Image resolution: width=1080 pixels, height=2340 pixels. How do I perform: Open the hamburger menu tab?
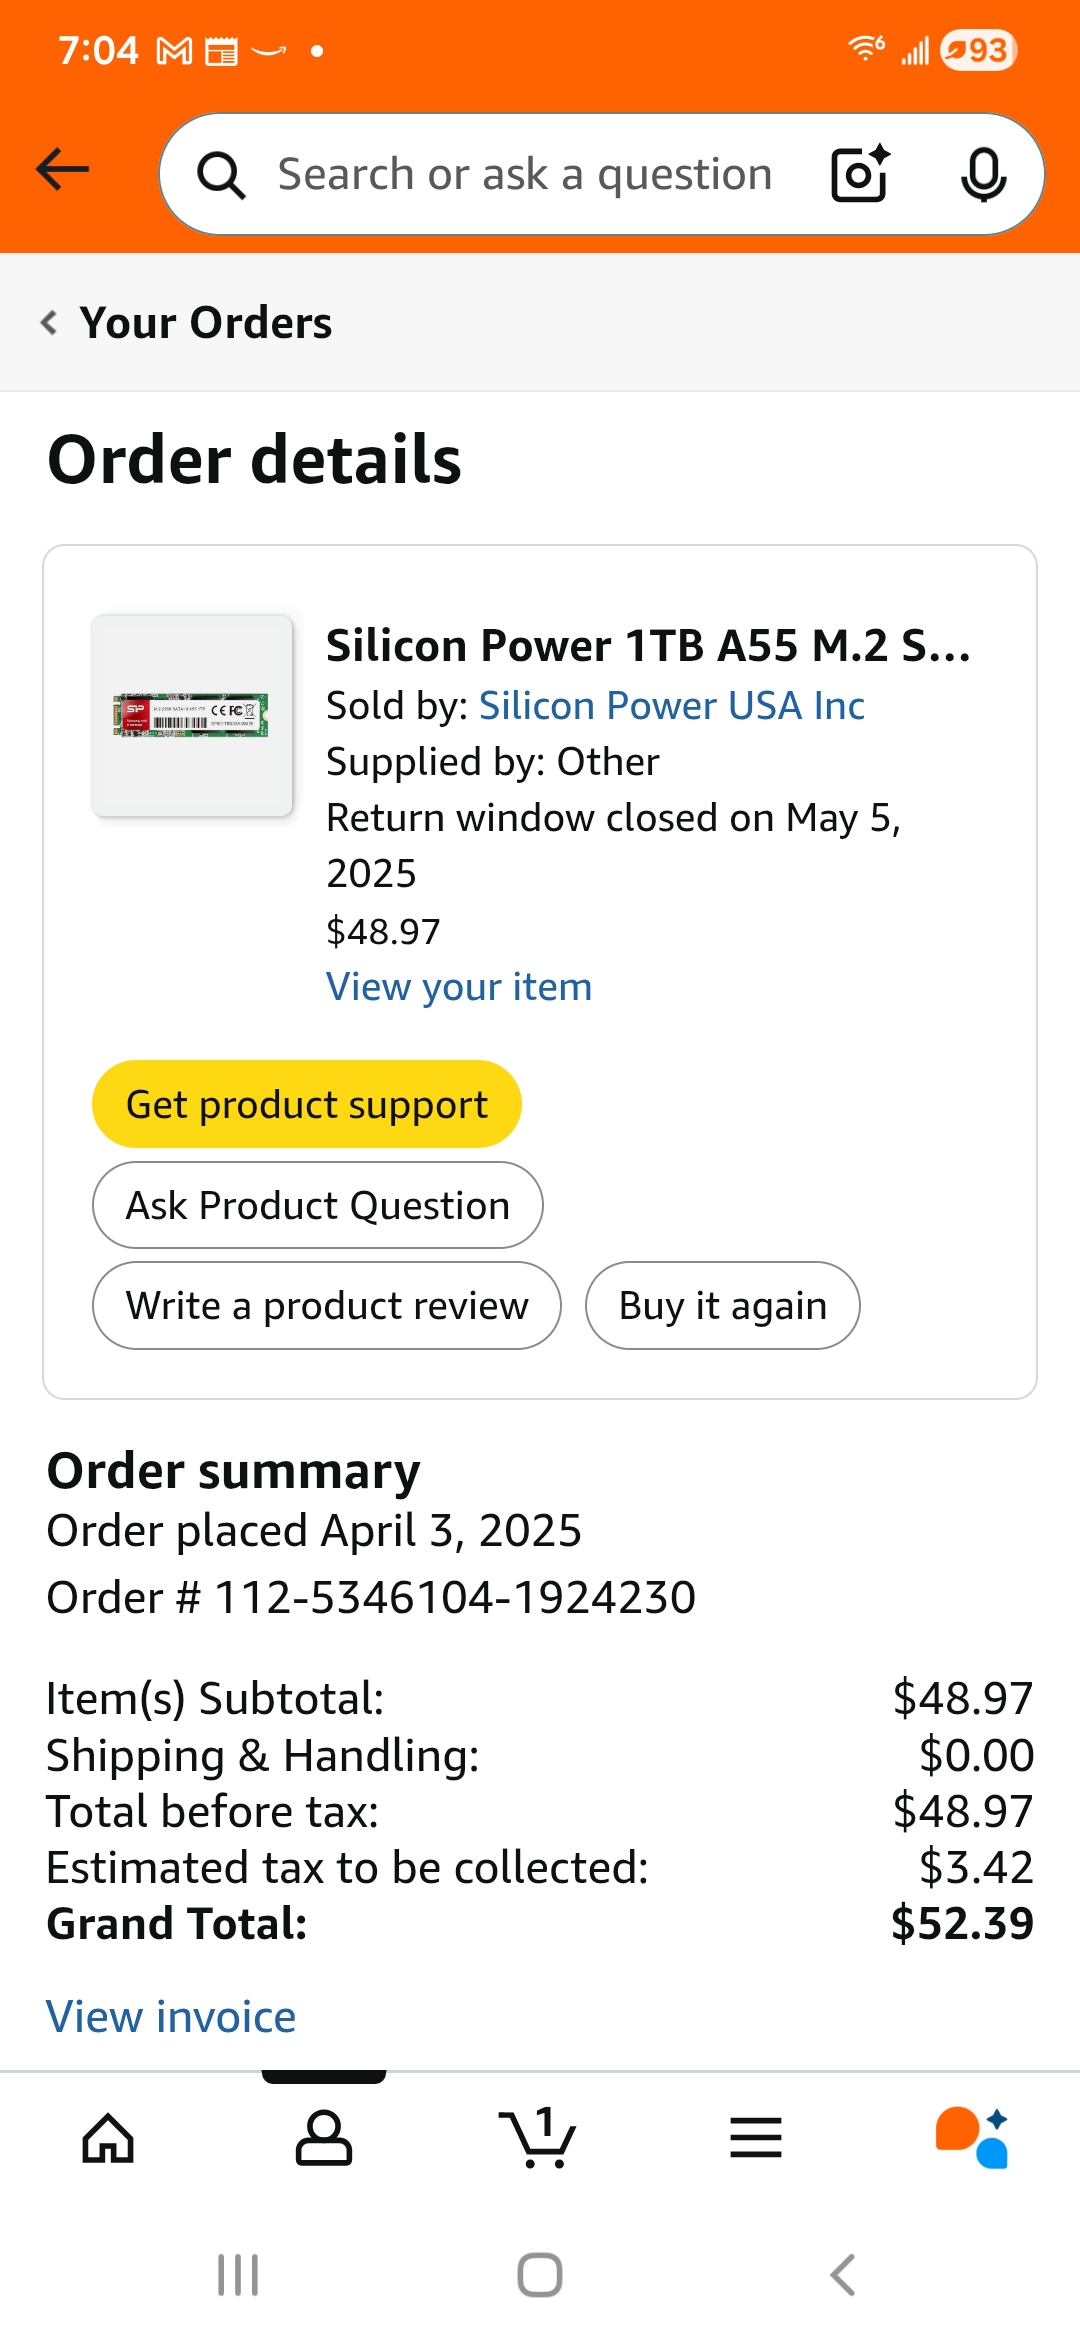tap(756, 2138)
